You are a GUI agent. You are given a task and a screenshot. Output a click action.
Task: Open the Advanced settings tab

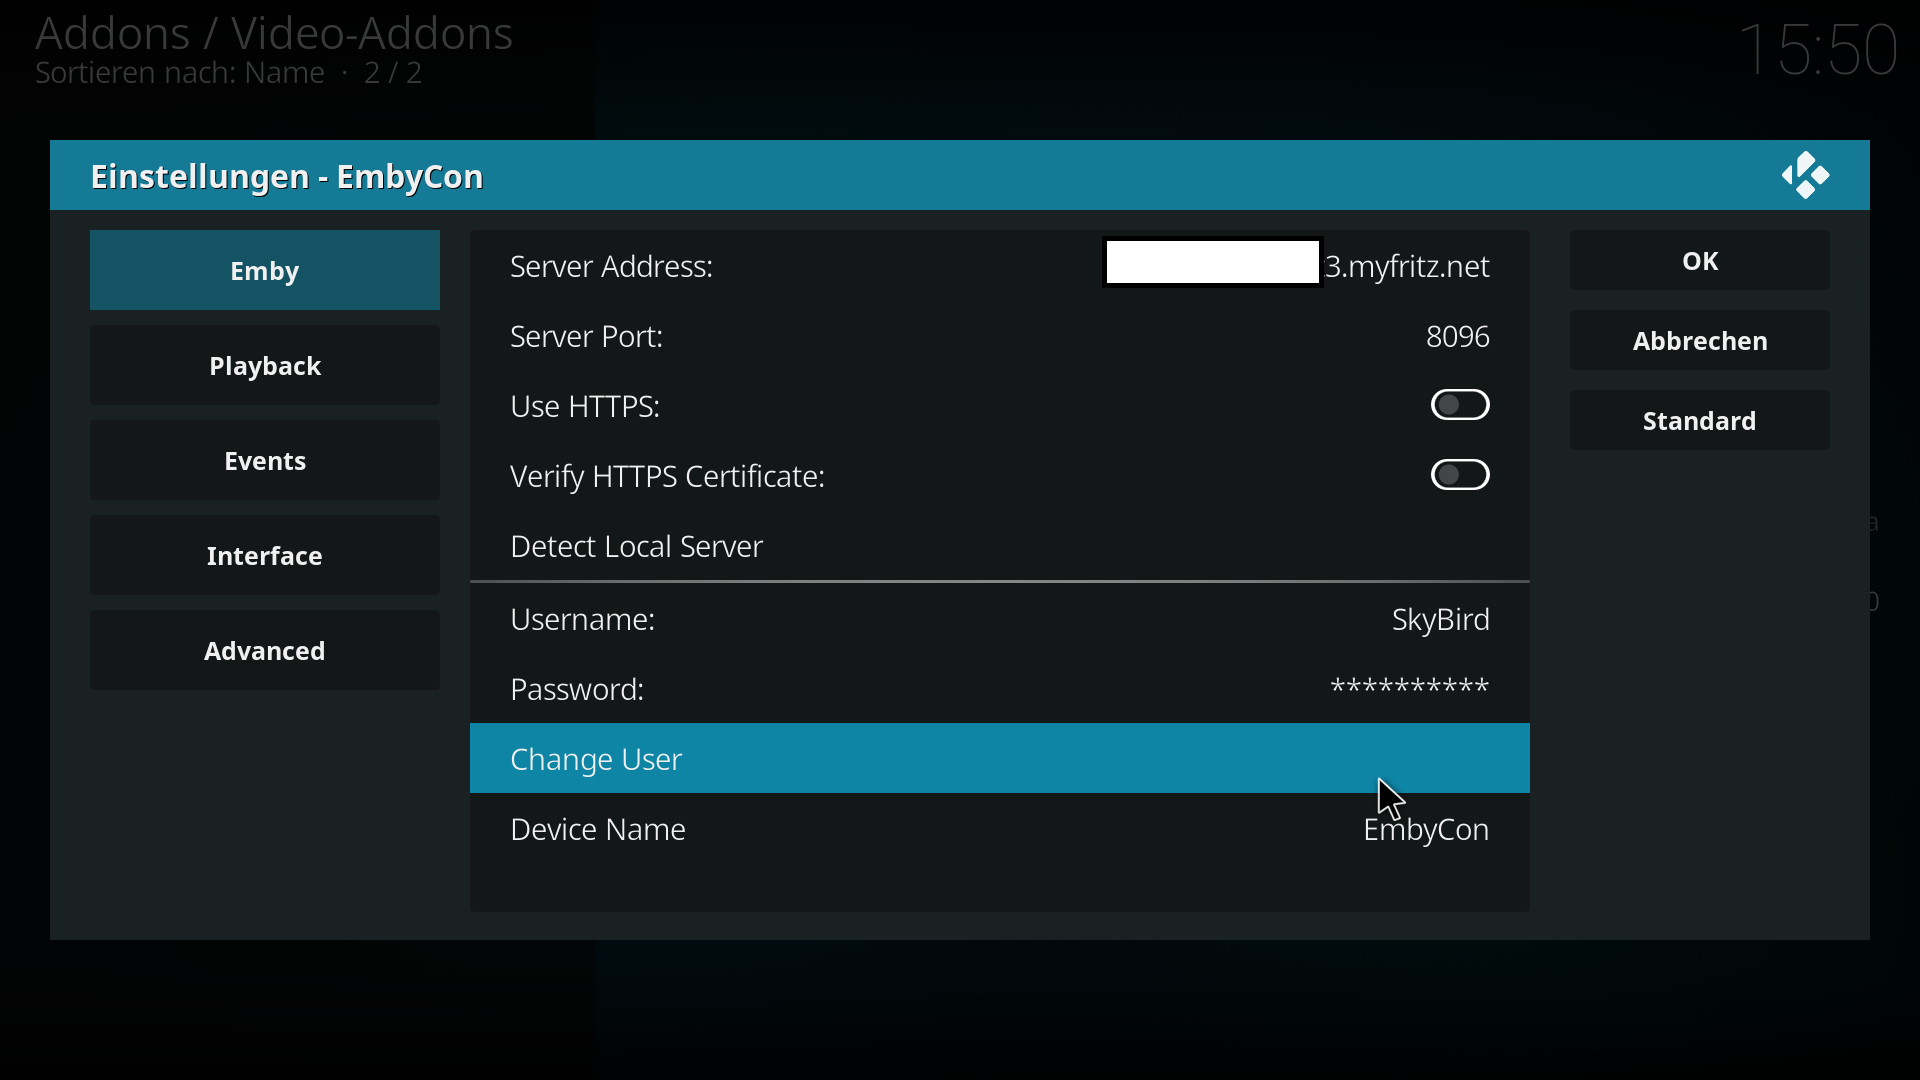[265, 650]
